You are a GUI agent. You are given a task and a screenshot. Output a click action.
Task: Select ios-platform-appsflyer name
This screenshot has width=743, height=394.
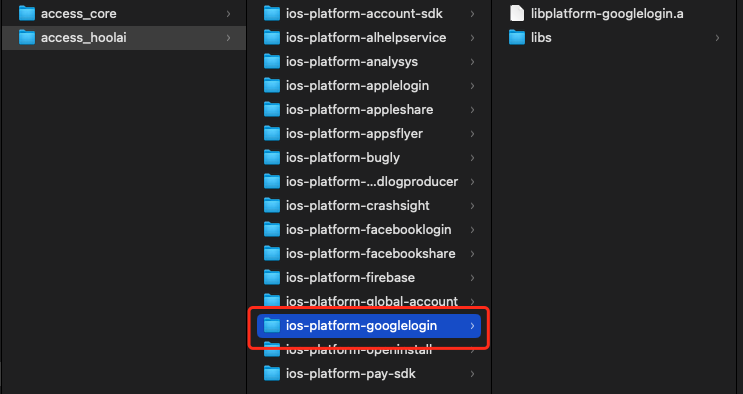[x=354, y=134]
